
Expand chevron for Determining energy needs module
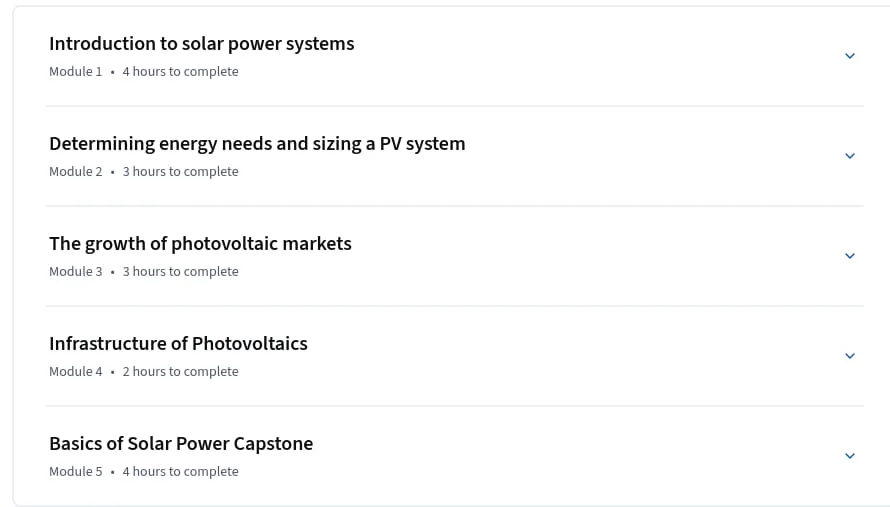click(850, 156)
